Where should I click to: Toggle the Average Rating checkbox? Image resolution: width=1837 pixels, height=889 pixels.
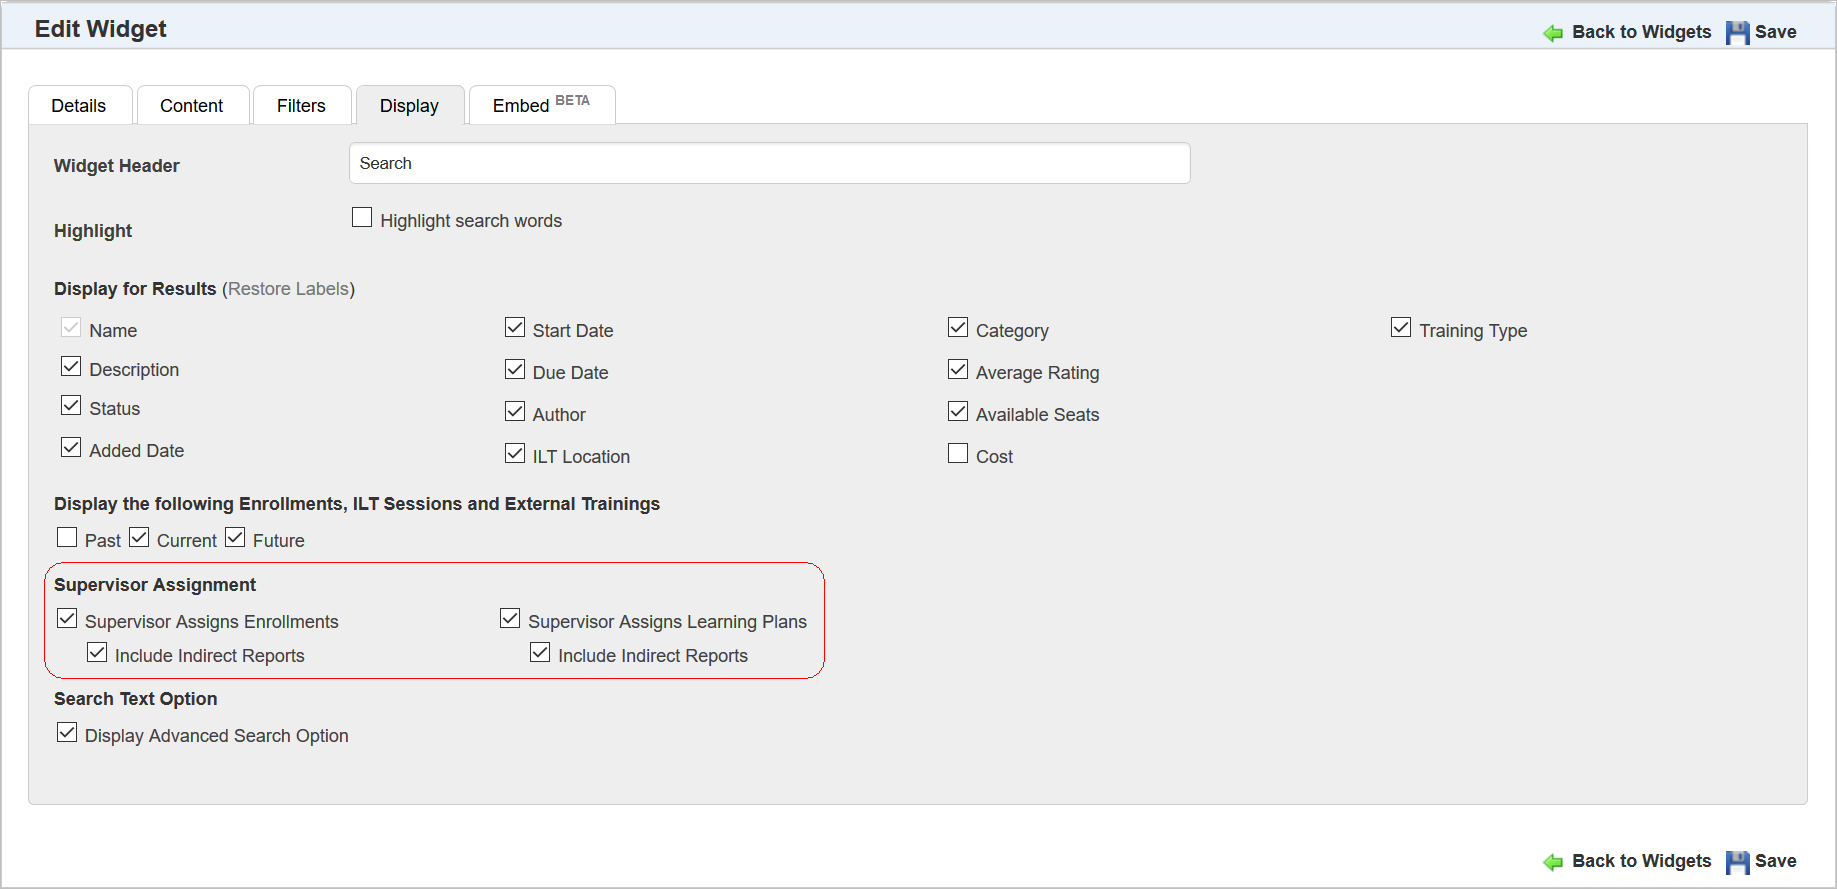[958, 370]
